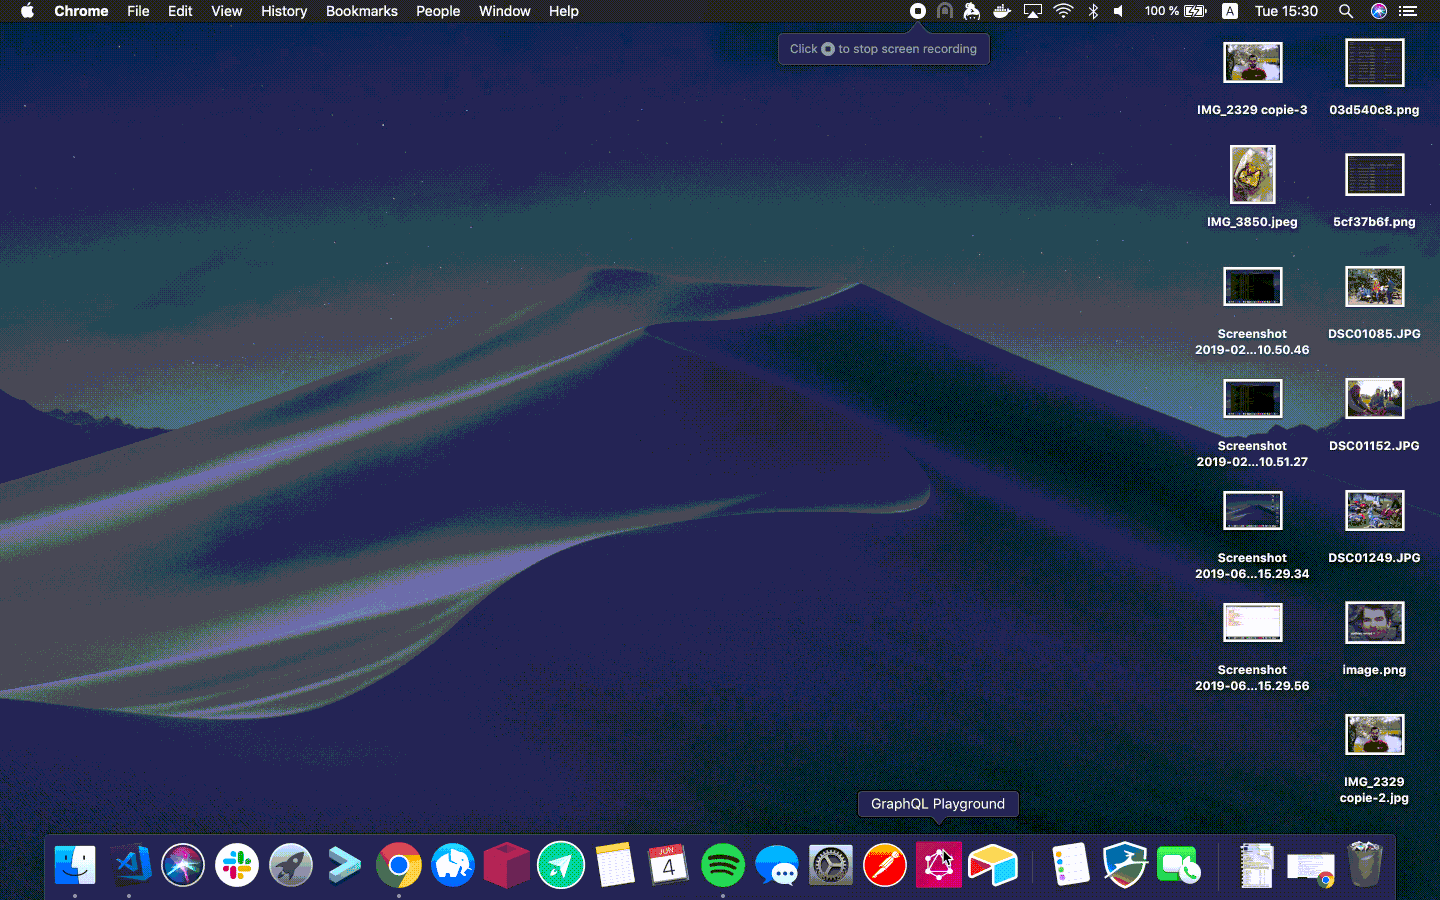Activate Siri from the menu bar
The width and height of the screenshot is (1440, 900).
click(1379, 11)
